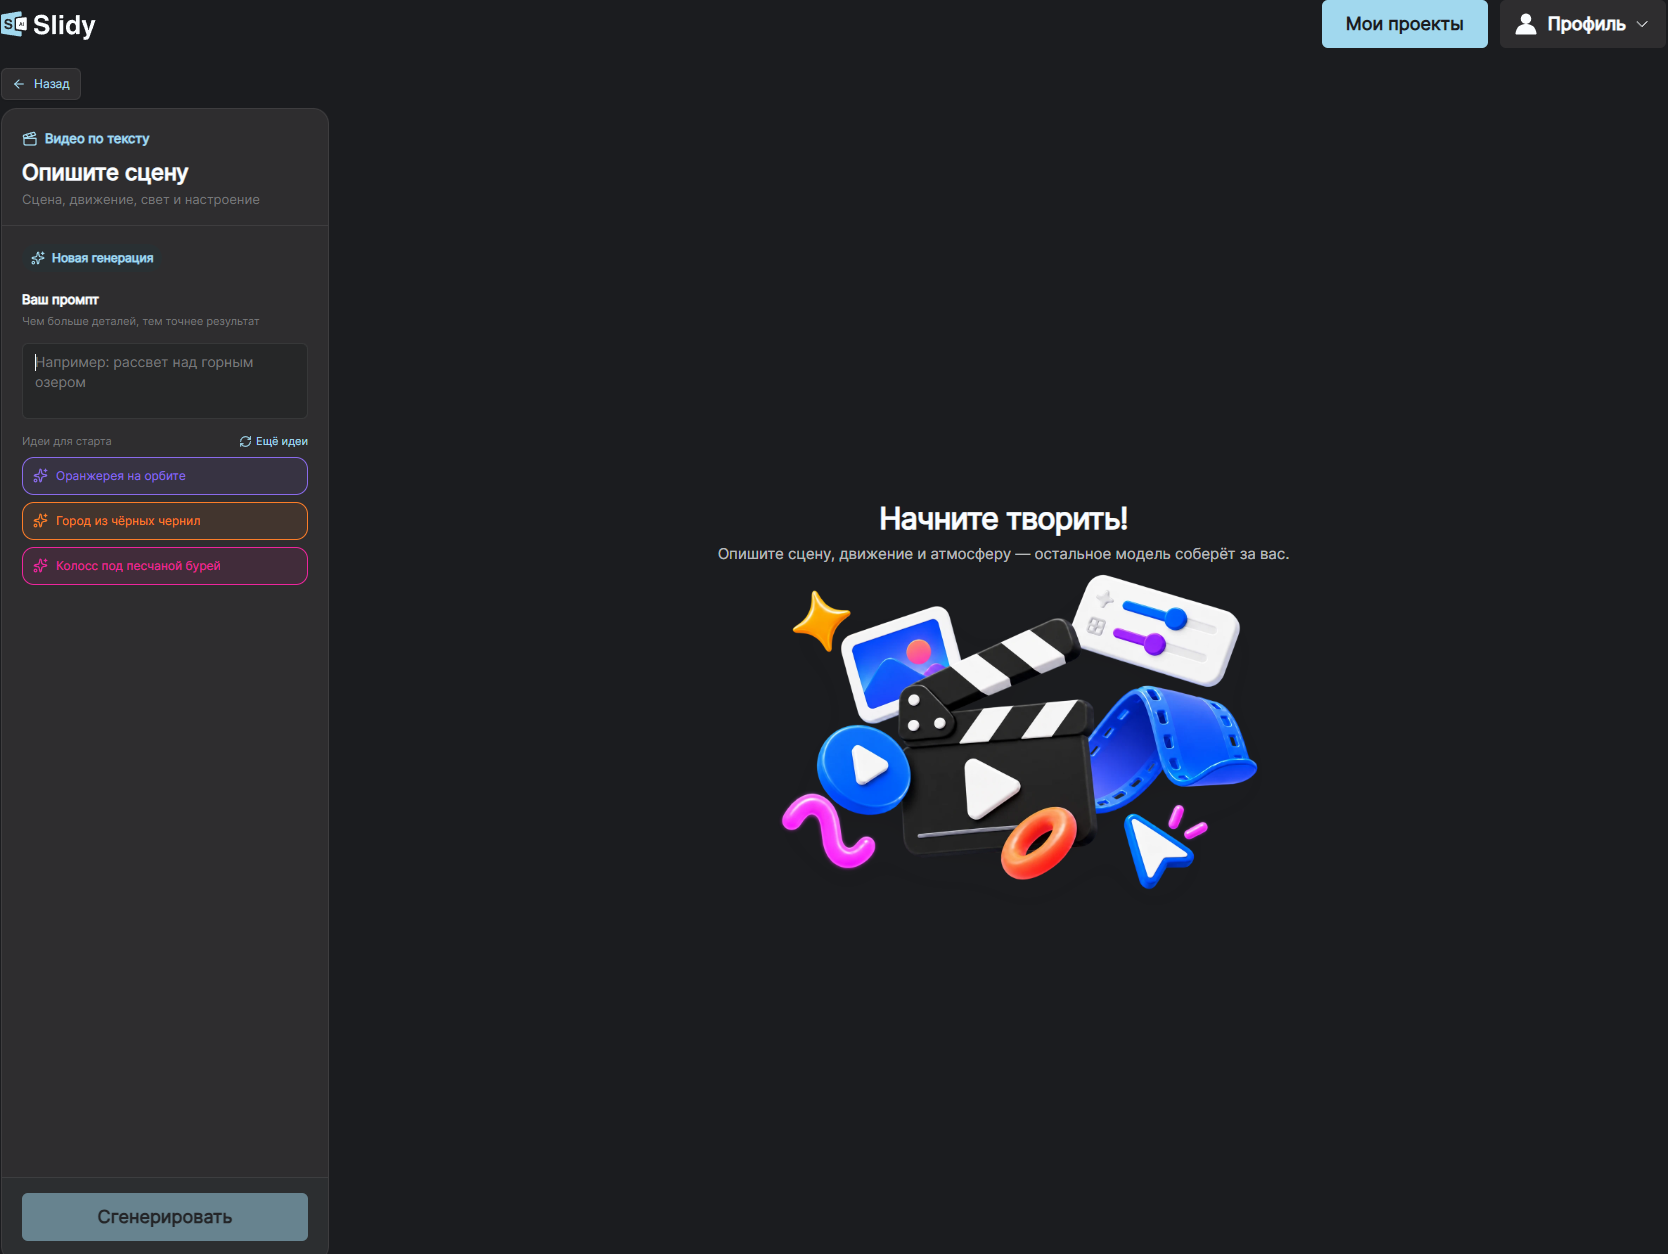Click the Профиль chevron arrow
Viewport: 1668px width, 1254px height.
click(1642, 24)
